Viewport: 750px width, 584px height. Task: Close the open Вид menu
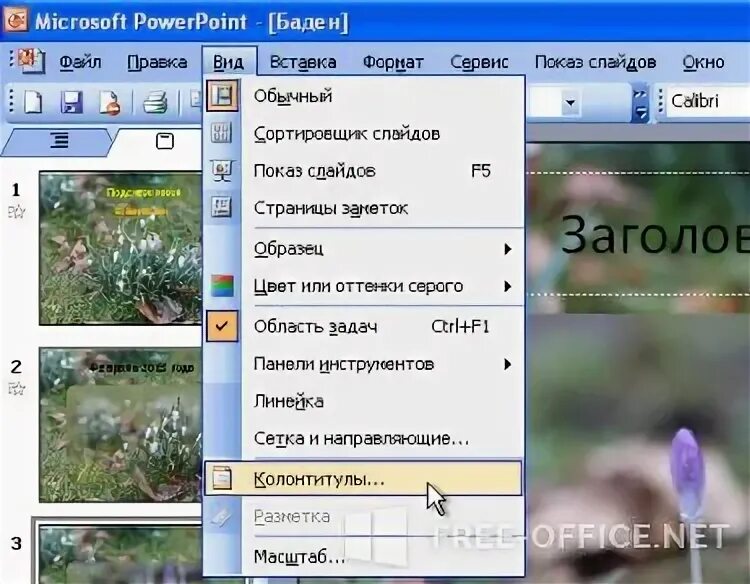coord(229,62)
